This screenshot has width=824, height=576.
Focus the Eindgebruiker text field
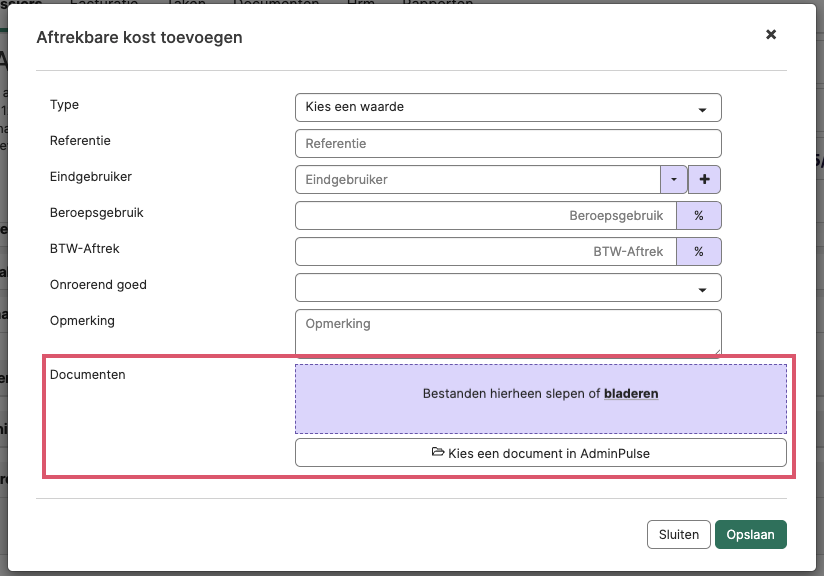click(478, 180)
